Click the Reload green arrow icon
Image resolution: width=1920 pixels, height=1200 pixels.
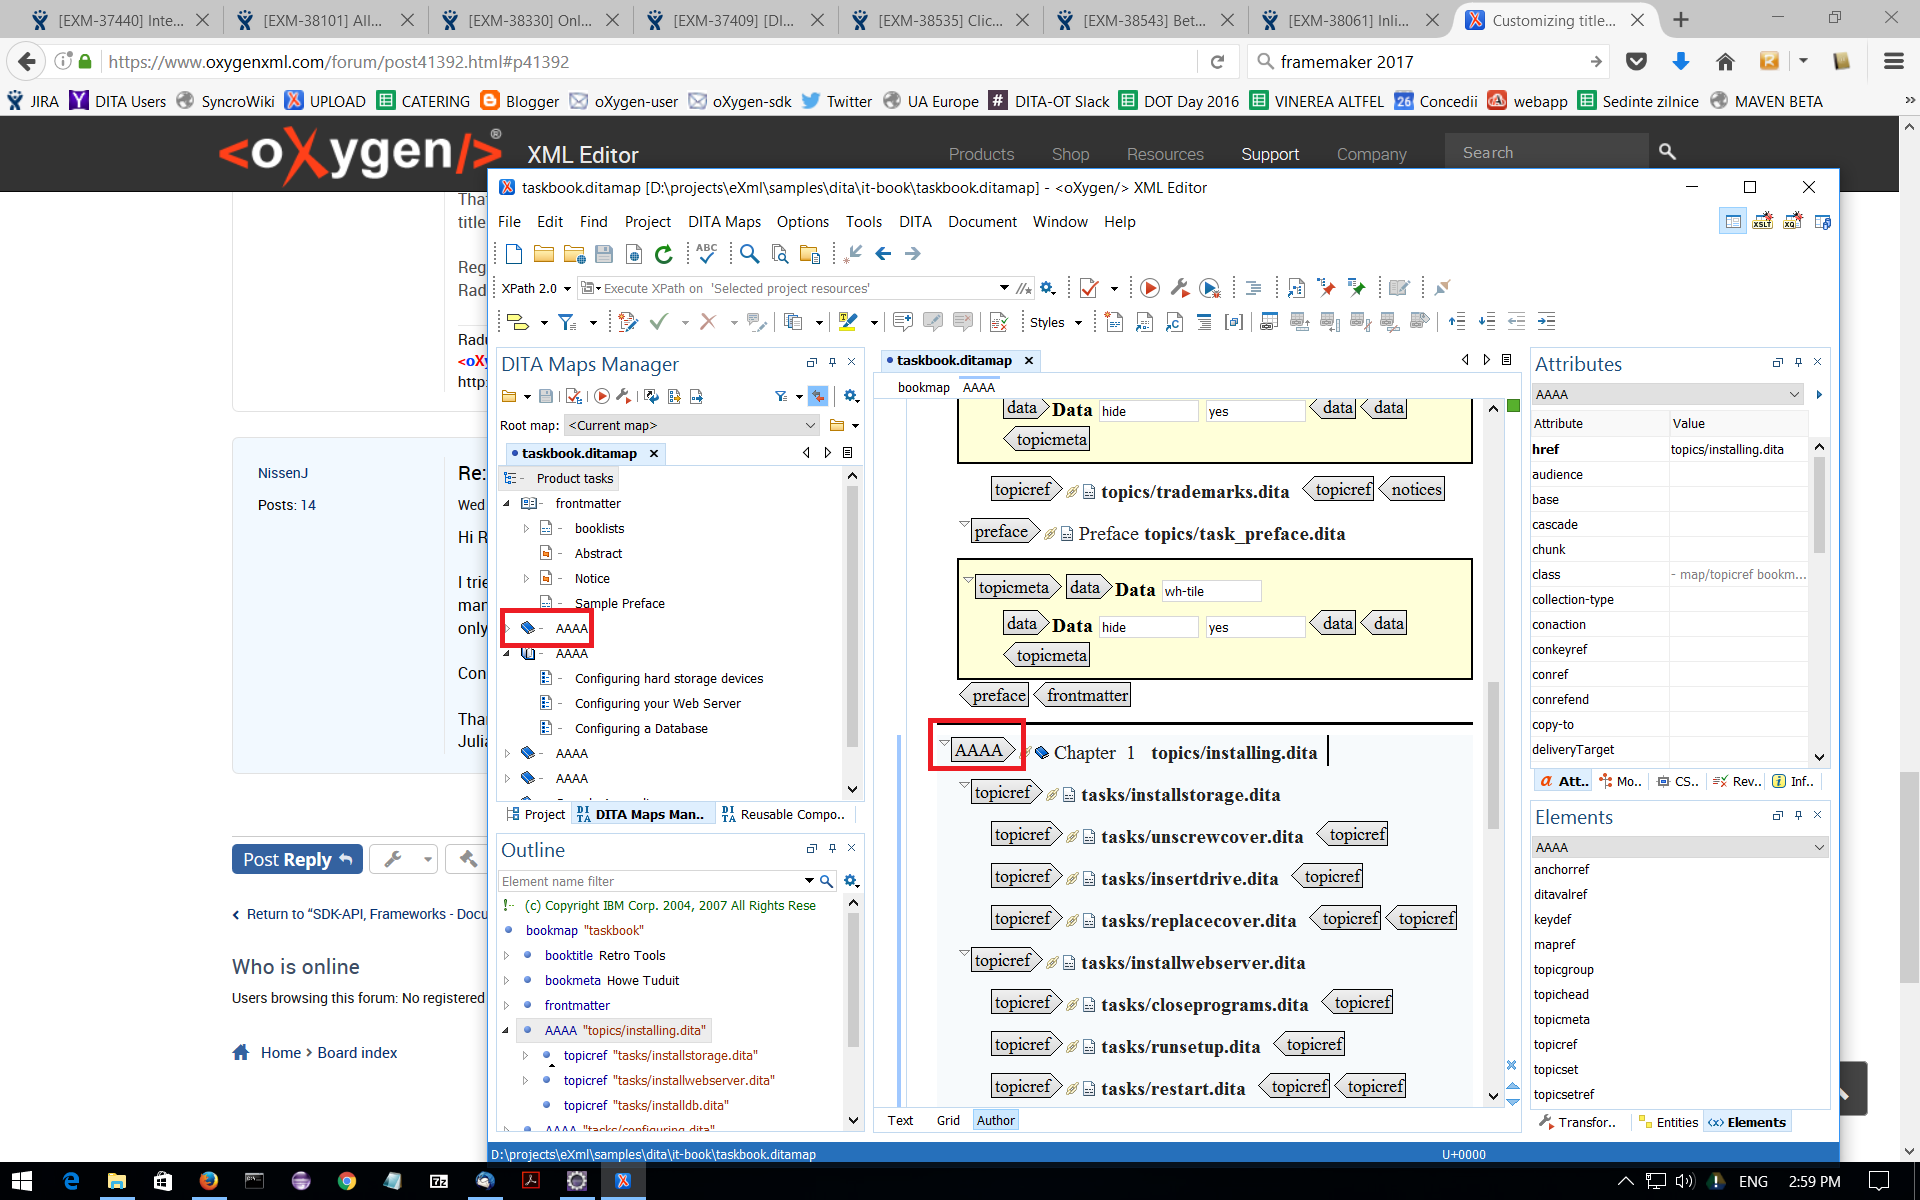663,254
